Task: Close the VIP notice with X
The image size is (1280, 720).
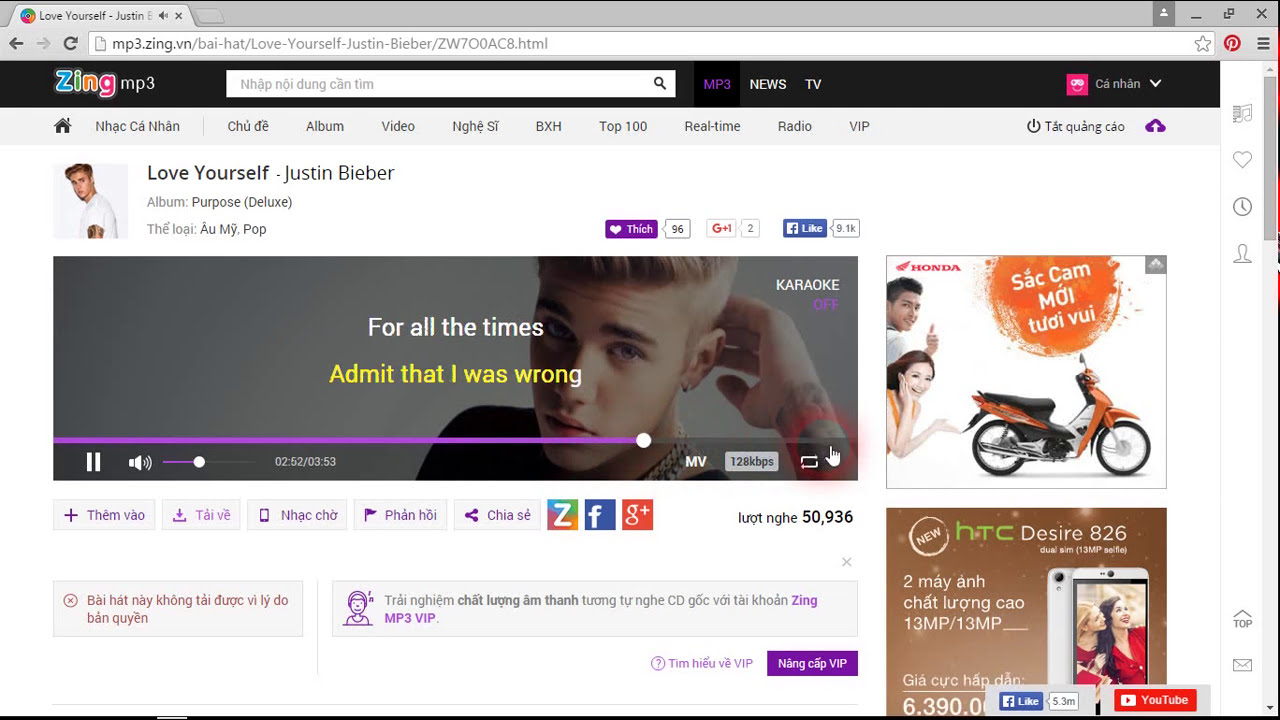Action: point(847,562)
